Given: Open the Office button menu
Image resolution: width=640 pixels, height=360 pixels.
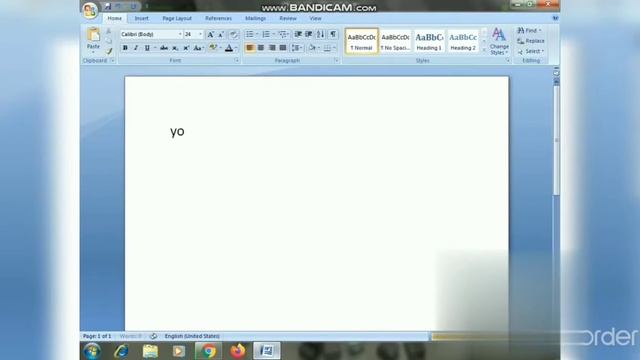Looking at the screenshot, I should point(90,10).
